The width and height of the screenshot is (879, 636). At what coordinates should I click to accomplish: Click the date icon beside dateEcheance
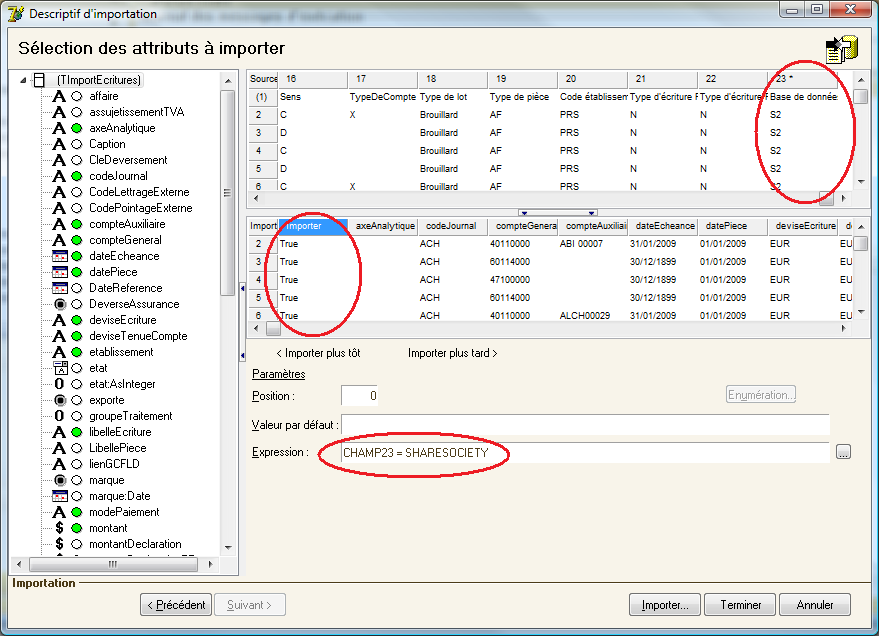[x=59, y=256]
